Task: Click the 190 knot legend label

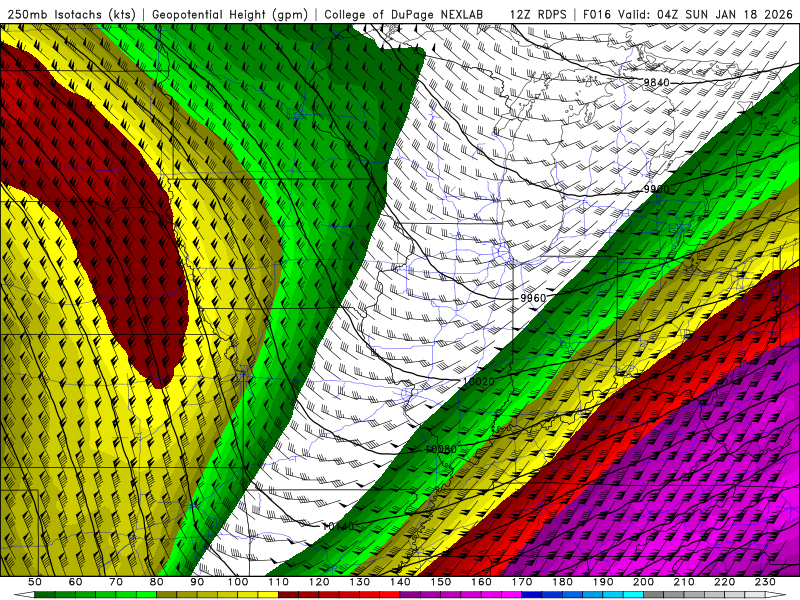Action: pos(604,582)
